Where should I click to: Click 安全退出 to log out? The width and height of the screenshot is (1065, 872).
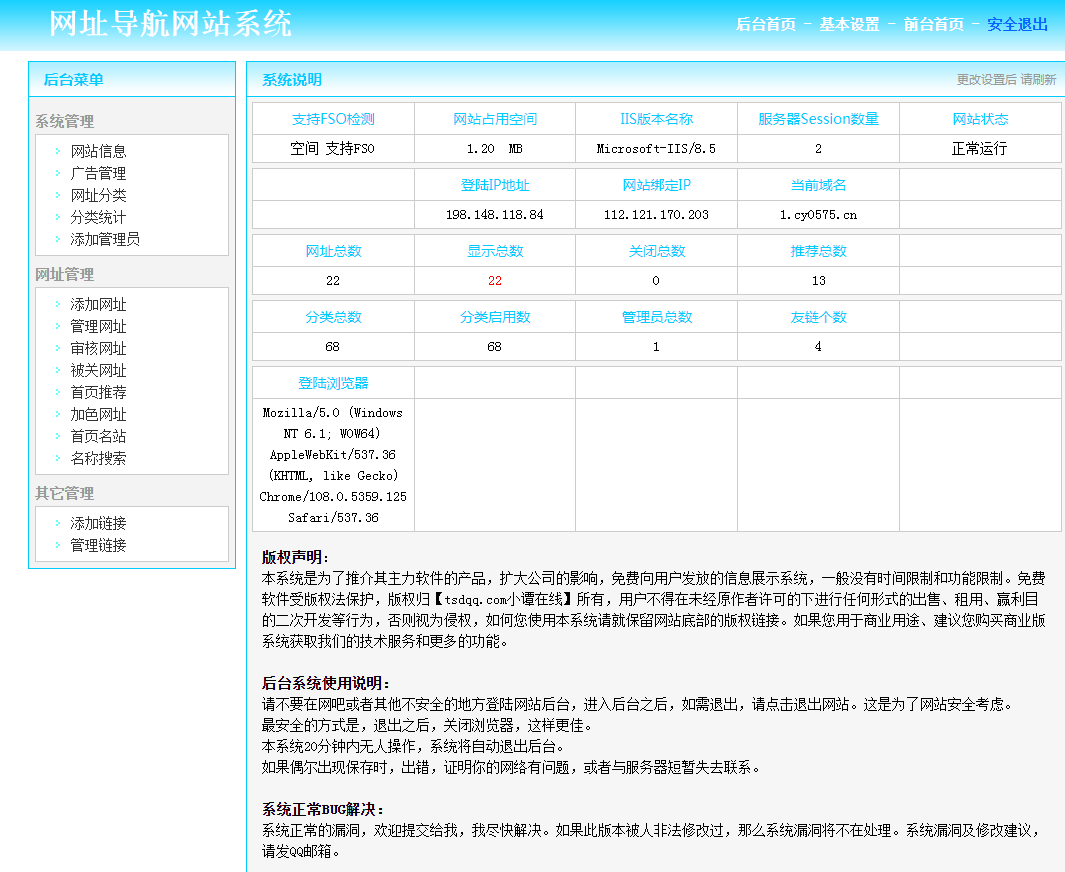click(x=1017, y=24)
